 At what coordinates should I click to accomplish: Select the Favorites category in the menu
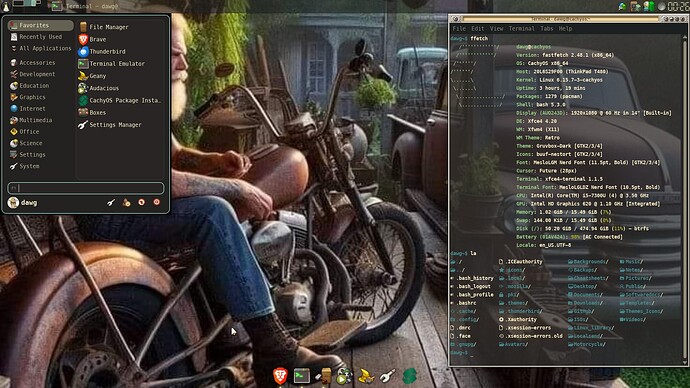point(41,26)
